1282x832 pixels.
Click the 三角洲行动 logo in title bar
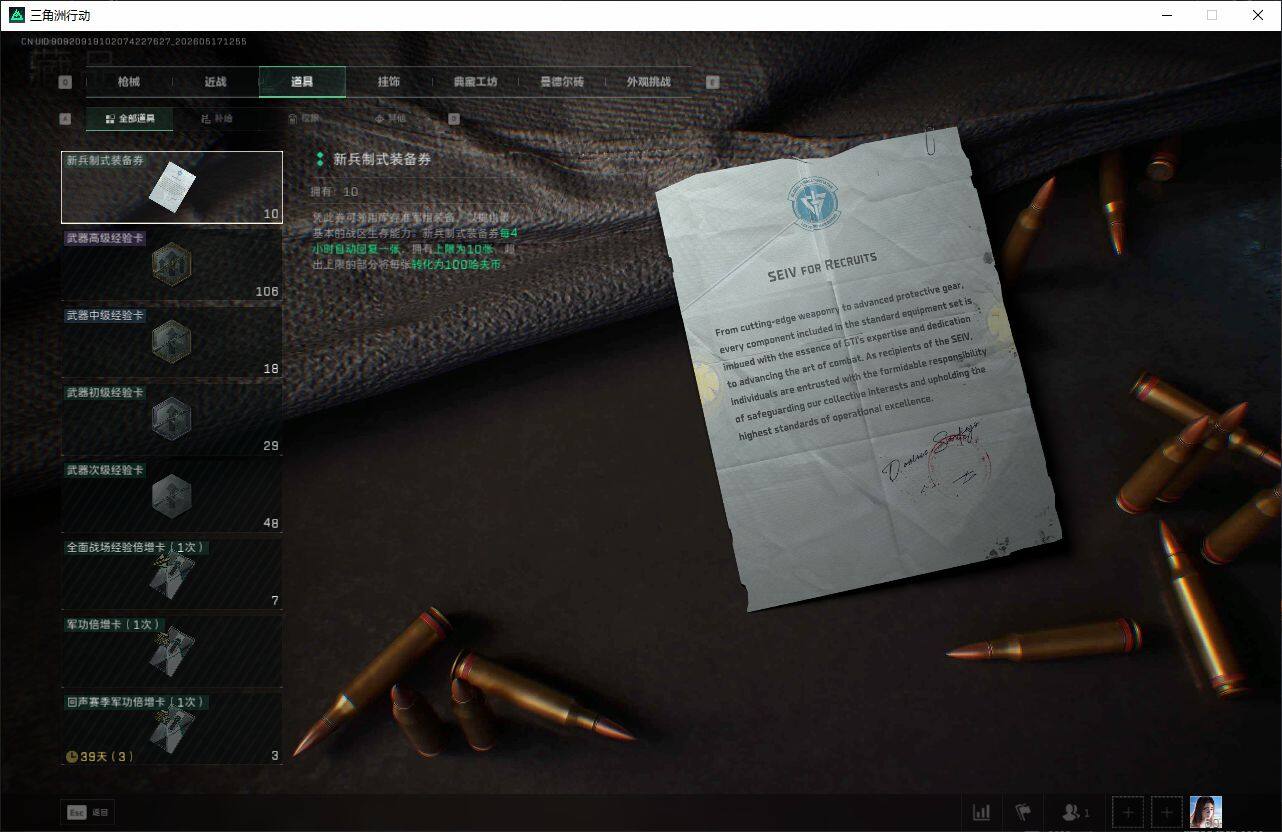pyautogui.click(x=16, y=15)
